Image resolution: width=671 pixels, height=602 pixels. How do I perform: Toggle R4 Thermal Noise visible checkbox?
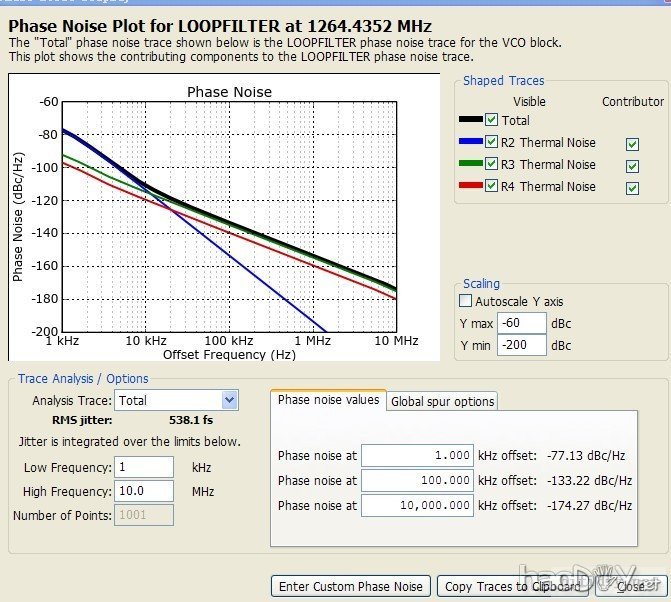point(491,186)
